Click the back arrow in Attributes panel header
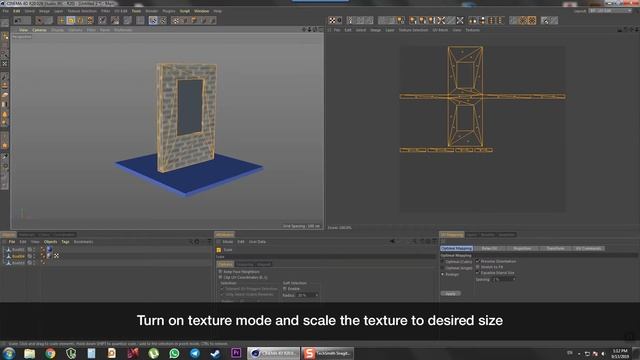Image resolution: width=640 pixels, height=360 pixels. [x=392, y=242]
